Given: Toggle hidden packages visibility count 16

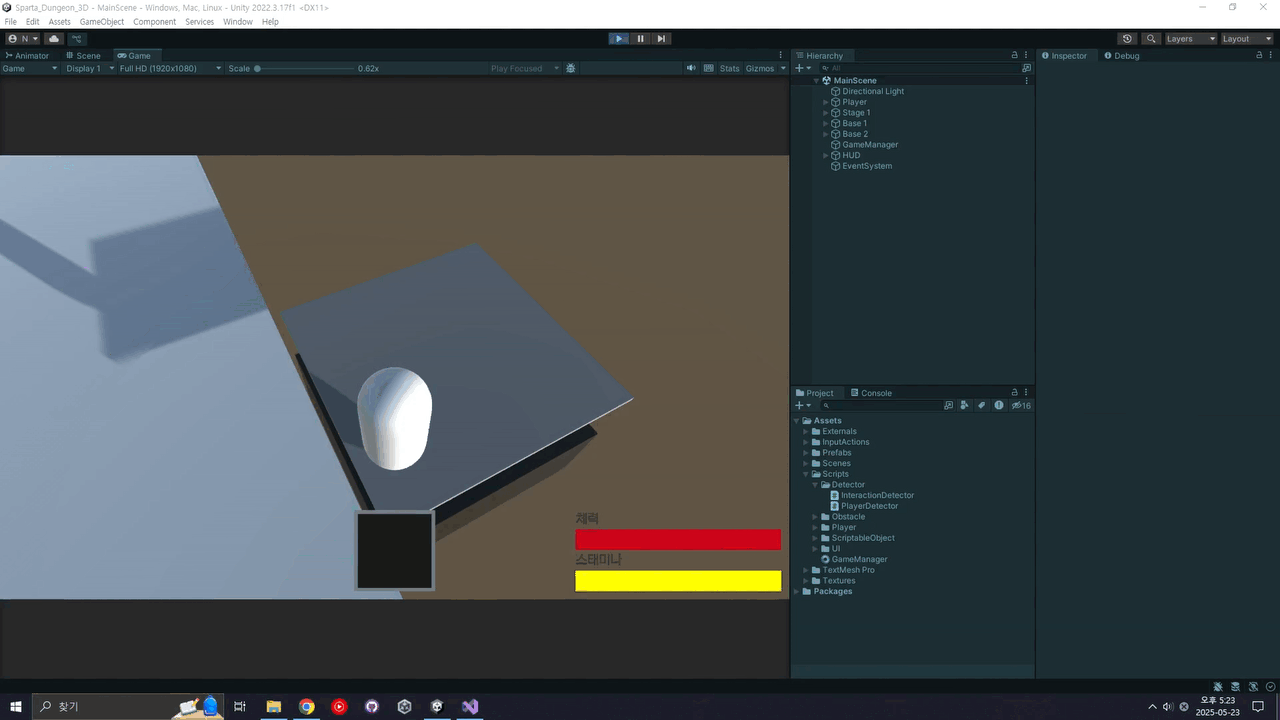Looking at the screenshot, I should click(x=1021, y=405).
